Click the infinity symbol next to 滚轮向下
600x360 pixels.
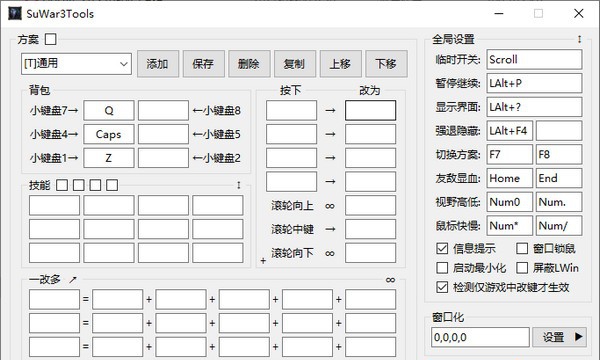pos(330,253)
